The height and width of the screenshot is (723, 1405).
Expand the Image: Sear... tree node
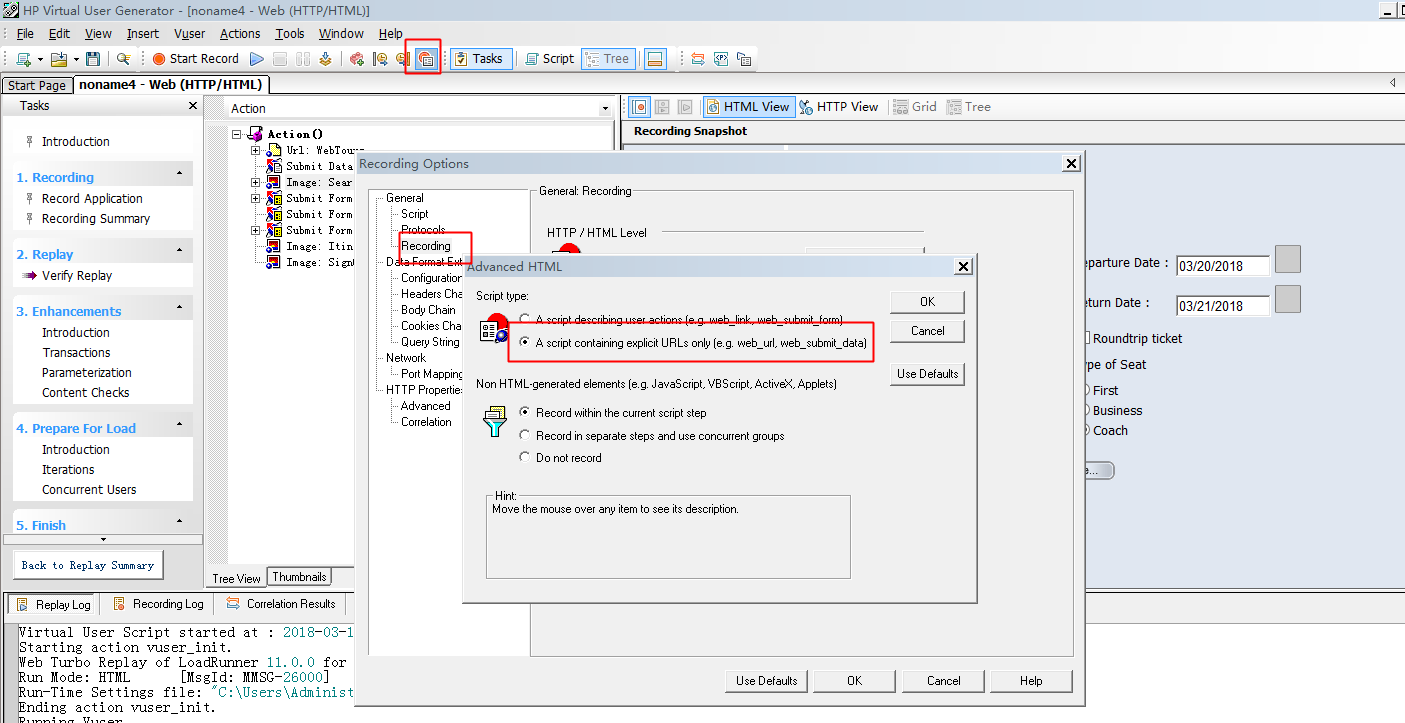(256, 182)
